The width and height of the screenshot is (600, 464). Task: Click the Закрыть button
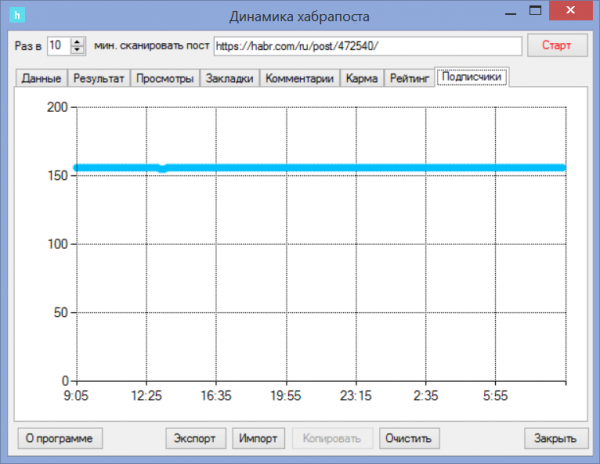point(554,438)
